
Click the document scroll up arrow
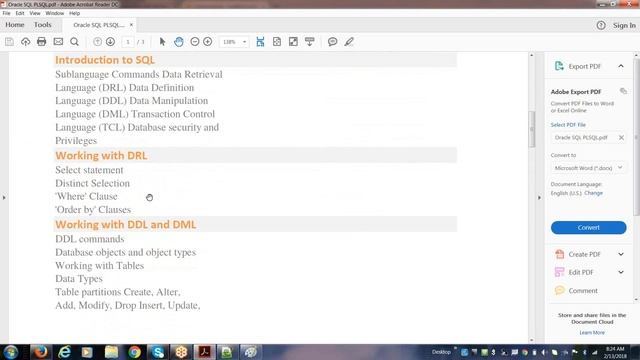pyautogui.click(x=531, y=55)
